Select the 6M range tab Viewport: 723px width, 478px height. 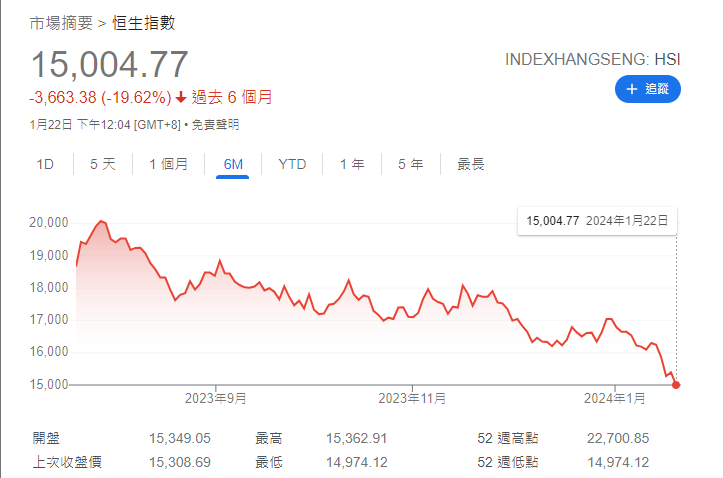232,164
